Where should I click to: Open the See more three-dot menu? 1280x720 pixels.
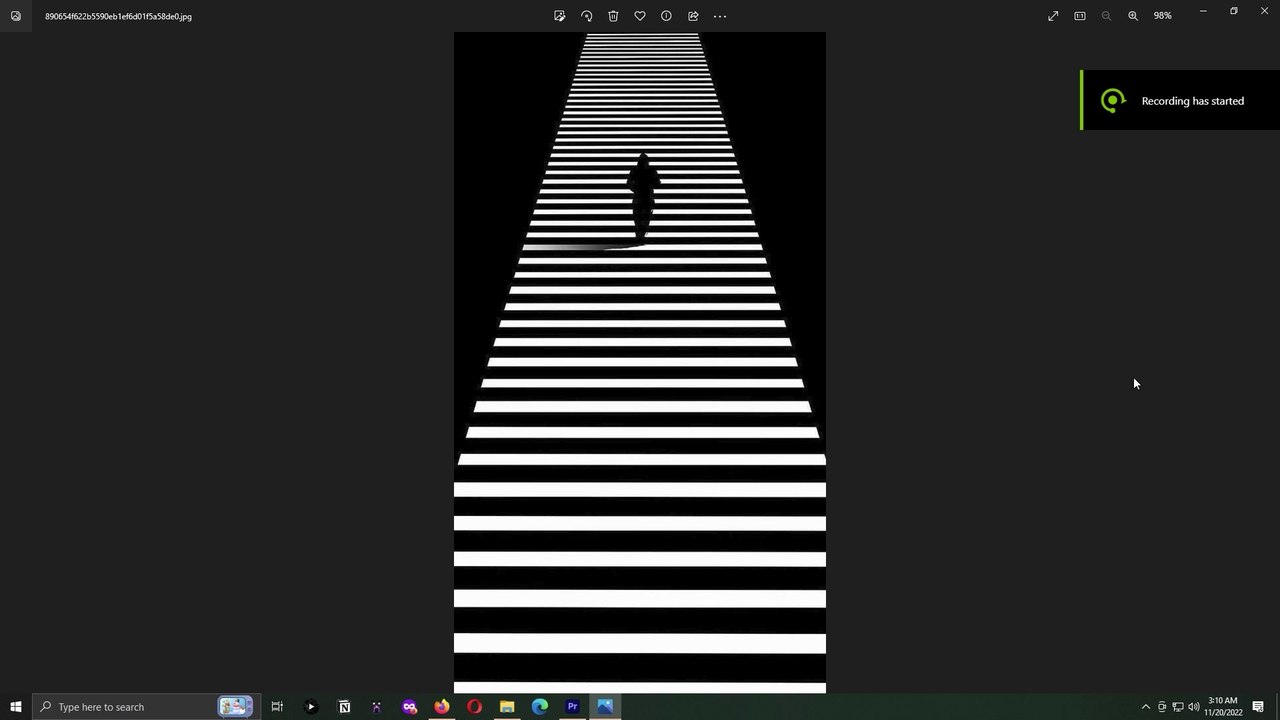pos(720,16)
